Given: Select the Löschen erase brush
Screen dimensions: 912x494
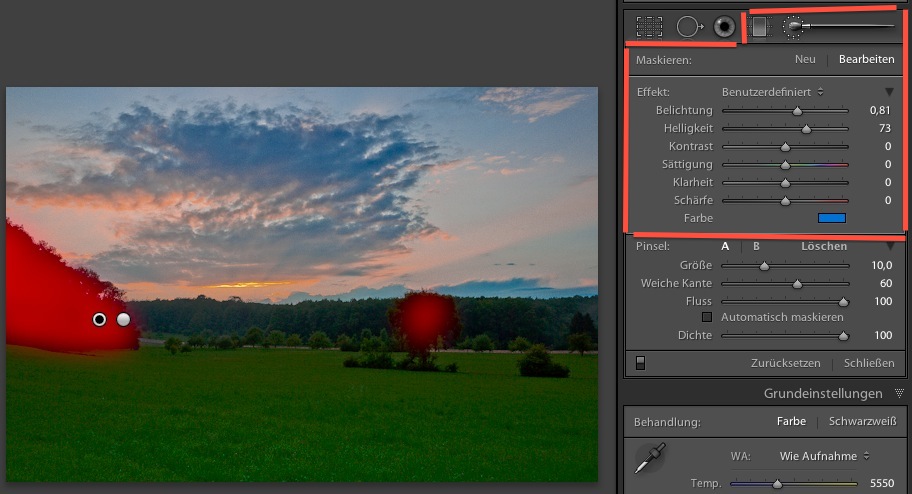Looking at the screenshot, I should pos(824,246).
